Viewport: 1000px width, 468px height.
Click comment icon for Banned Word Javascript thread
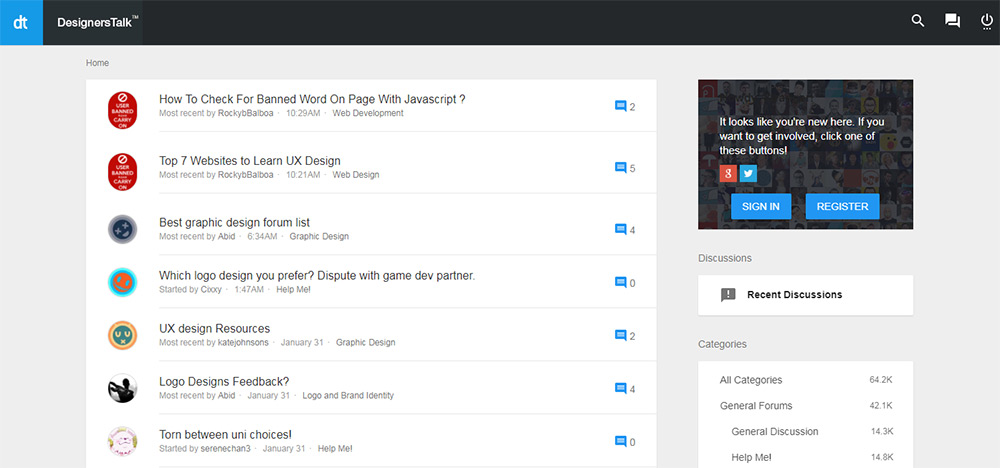point(621,106)
